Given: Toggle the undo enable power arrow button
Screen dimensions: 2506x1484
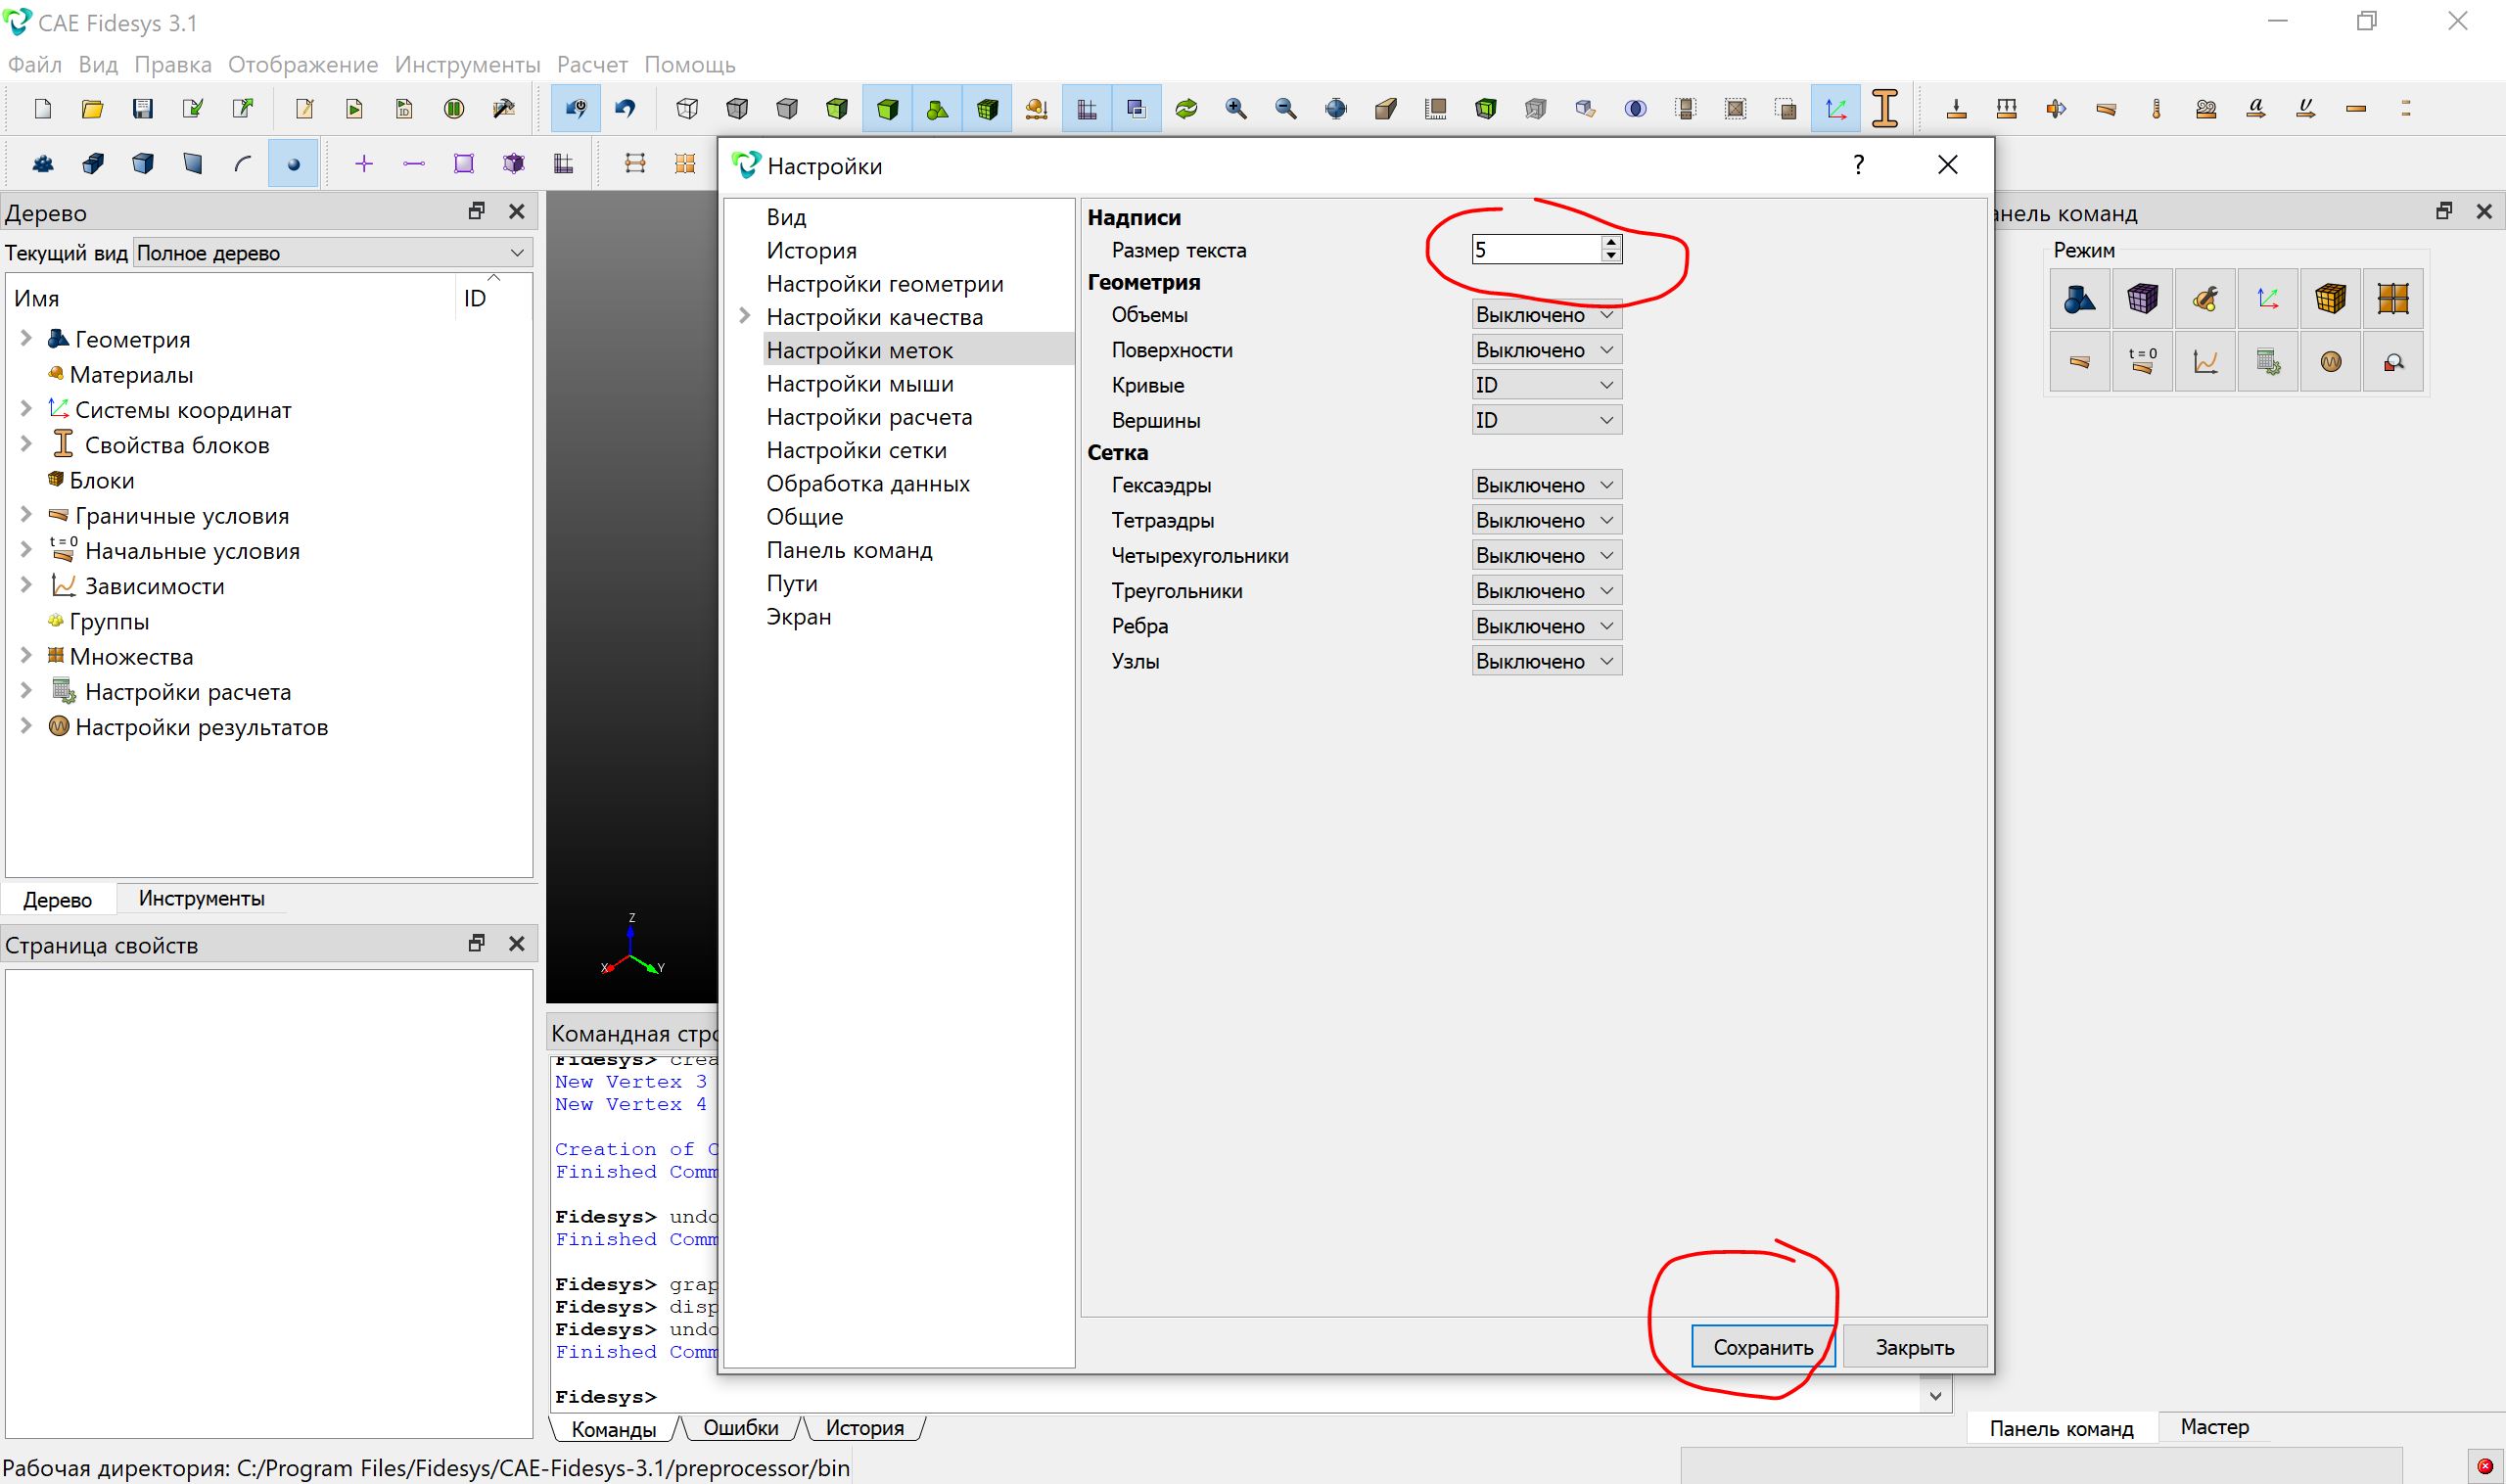Looking at the screenshot, I should (576, 109).
